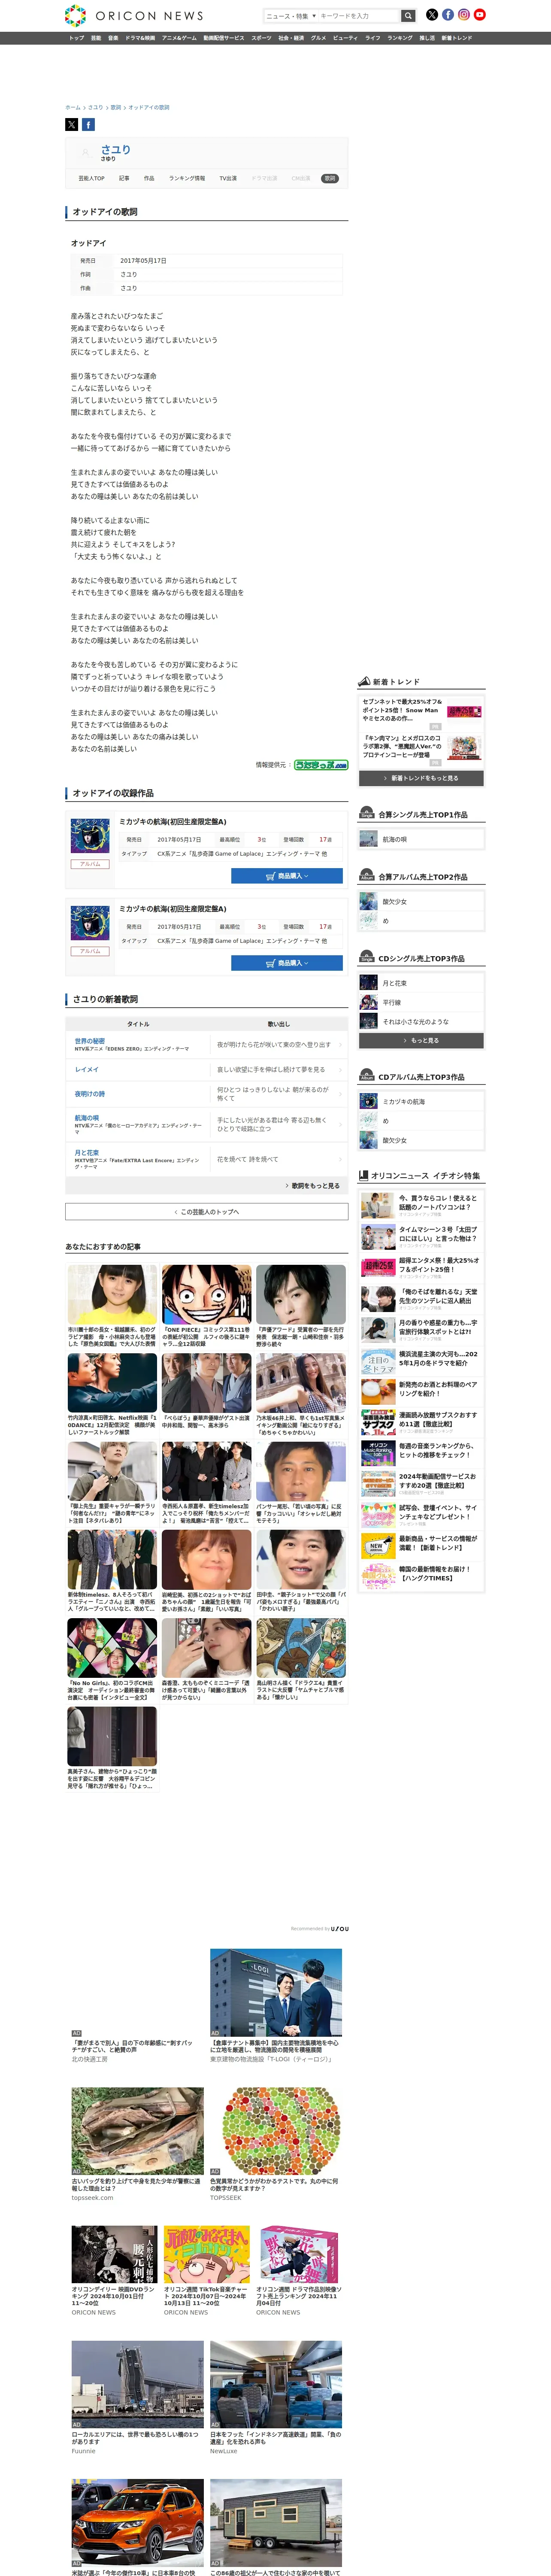
Task: Open the 音楽 navigation menu item
Action: point(113,38)
